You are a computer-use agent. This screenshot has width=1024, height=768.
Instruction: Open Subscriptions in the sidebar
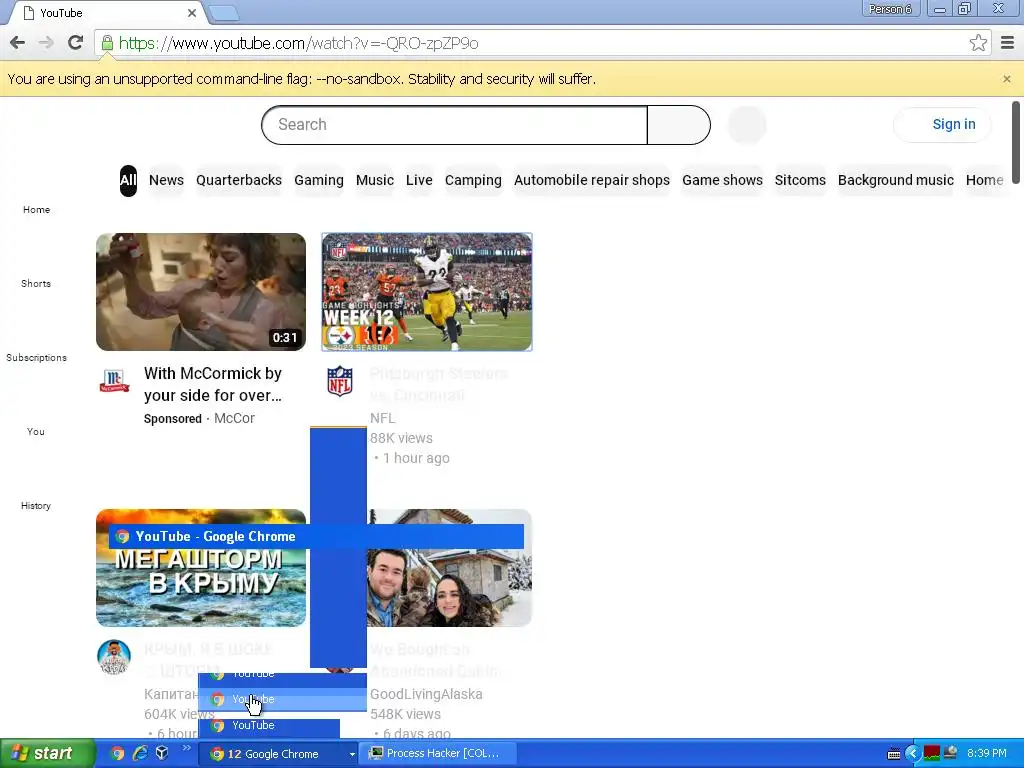pyautogui.click(x=36, y=357)
